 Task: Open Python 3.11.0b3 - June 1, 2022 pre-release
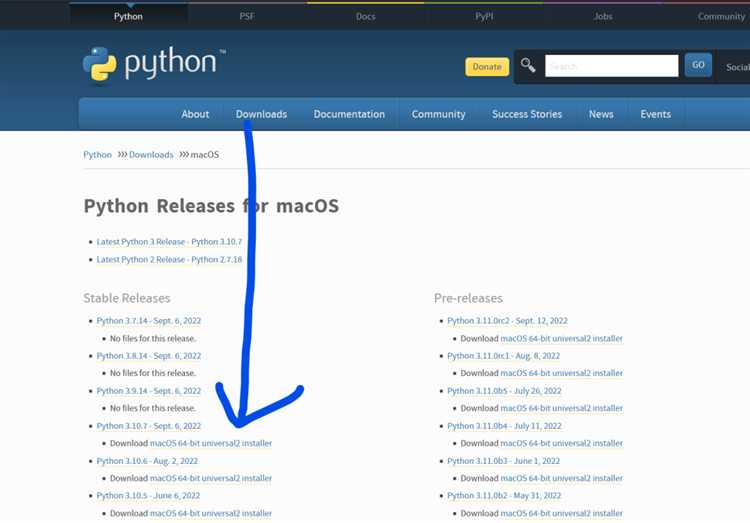coord(504,461)
